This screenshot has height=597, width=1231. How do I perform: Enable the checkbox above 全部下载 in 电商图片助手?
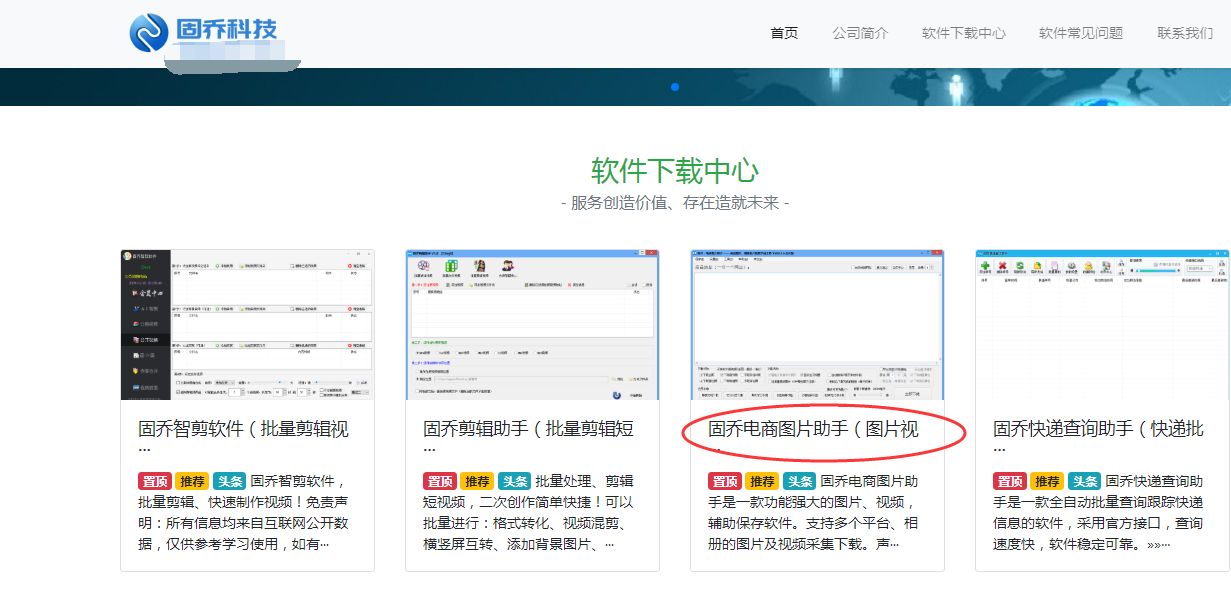(882, 368)
